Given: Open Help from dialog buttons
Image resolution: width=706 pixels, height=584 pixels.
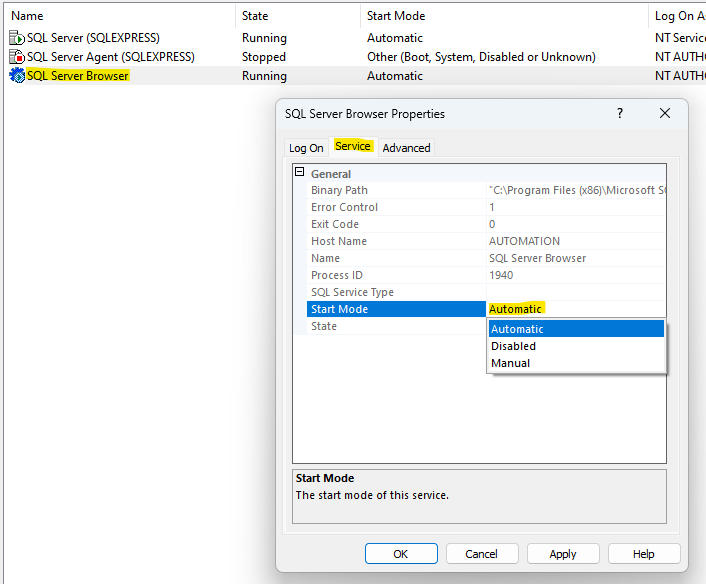Looking at the screenshot, I should click(644, 554).
